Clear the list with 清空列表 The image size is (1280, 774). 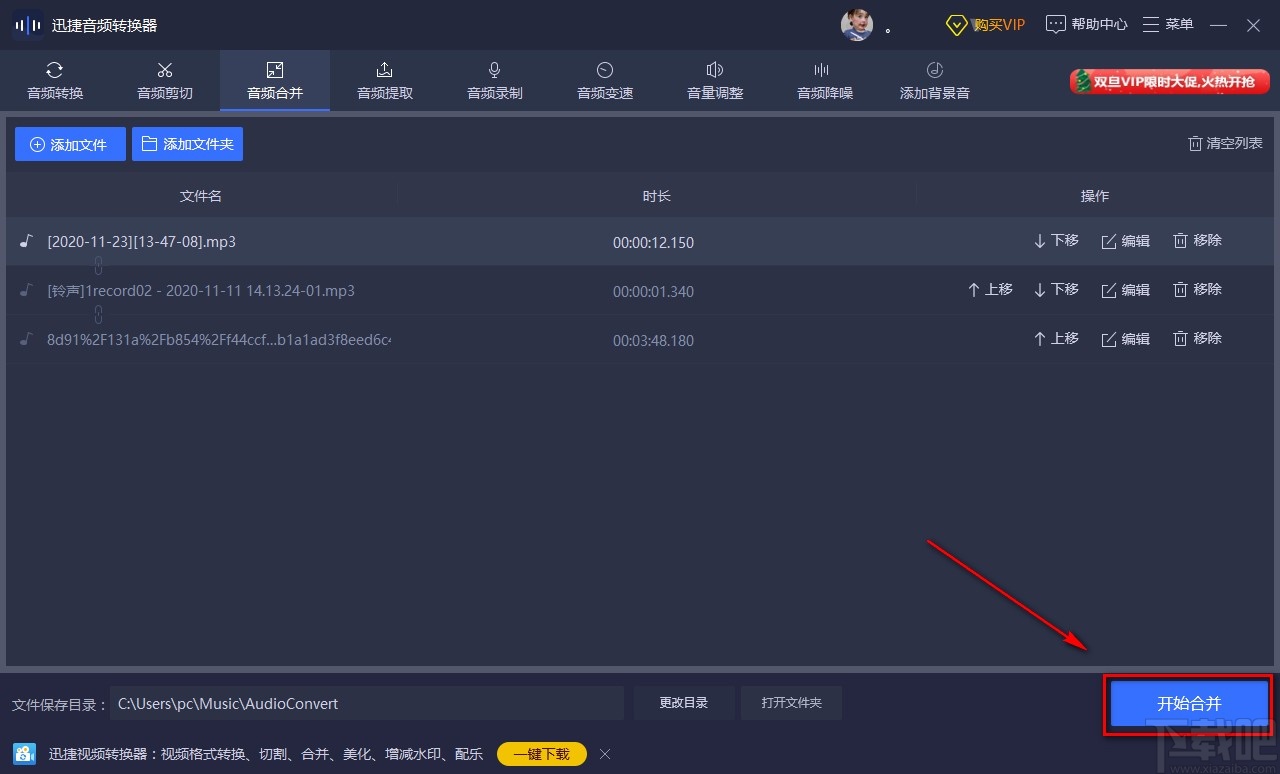click(x=1224, y=143)
